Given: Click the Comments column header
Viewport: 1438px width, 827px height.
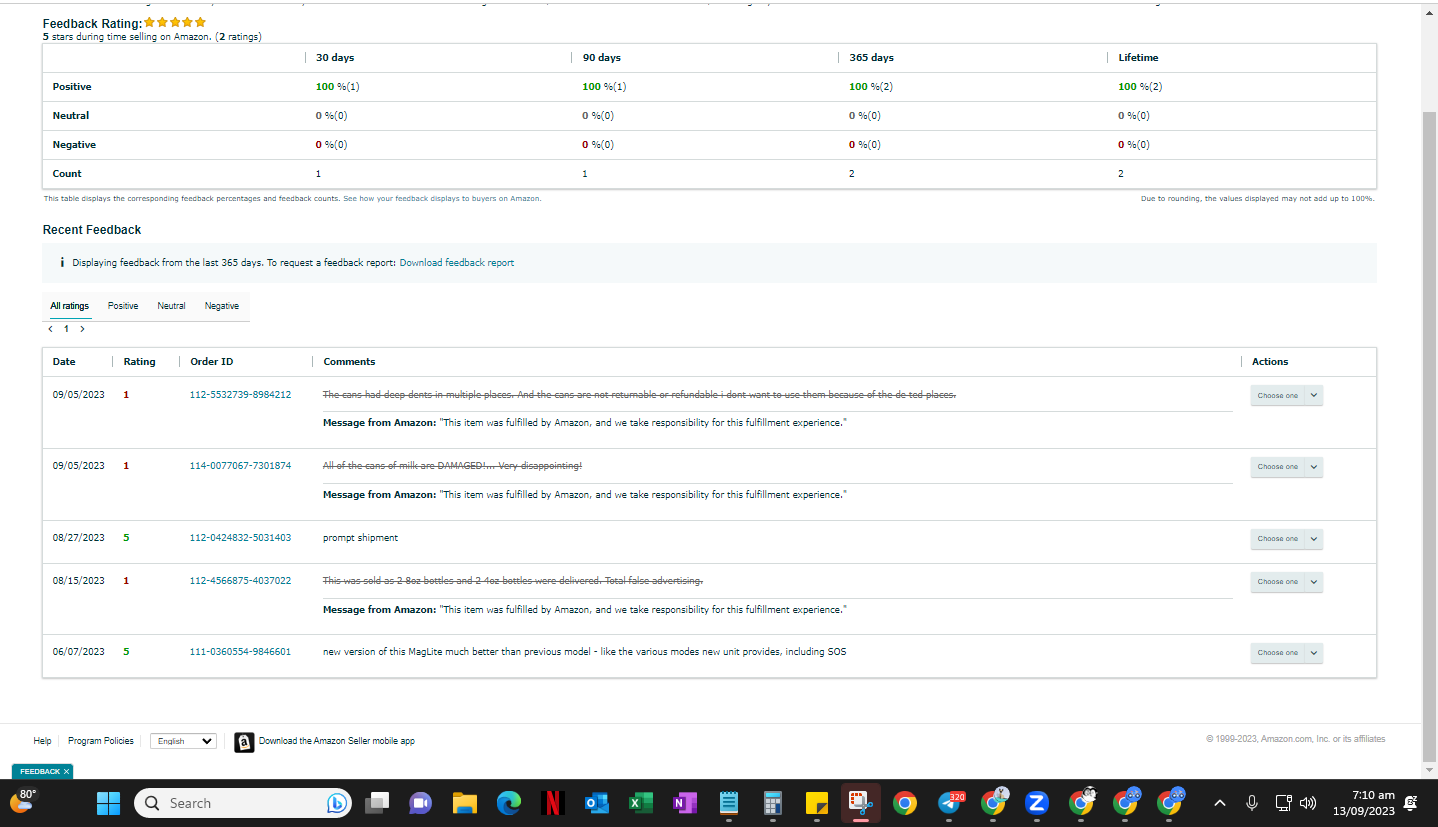Looking at the screenshot, I should (x=349, y=362).
